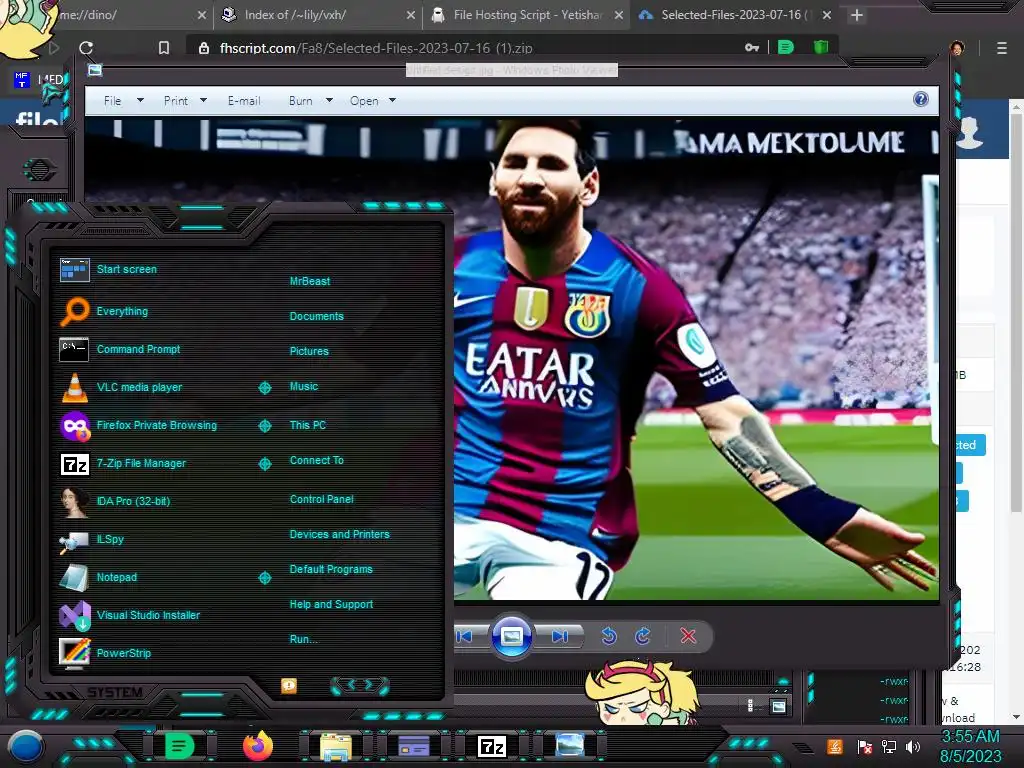Click Windows Start orb
Screen dimensions: 1024x768
[26, 746]
